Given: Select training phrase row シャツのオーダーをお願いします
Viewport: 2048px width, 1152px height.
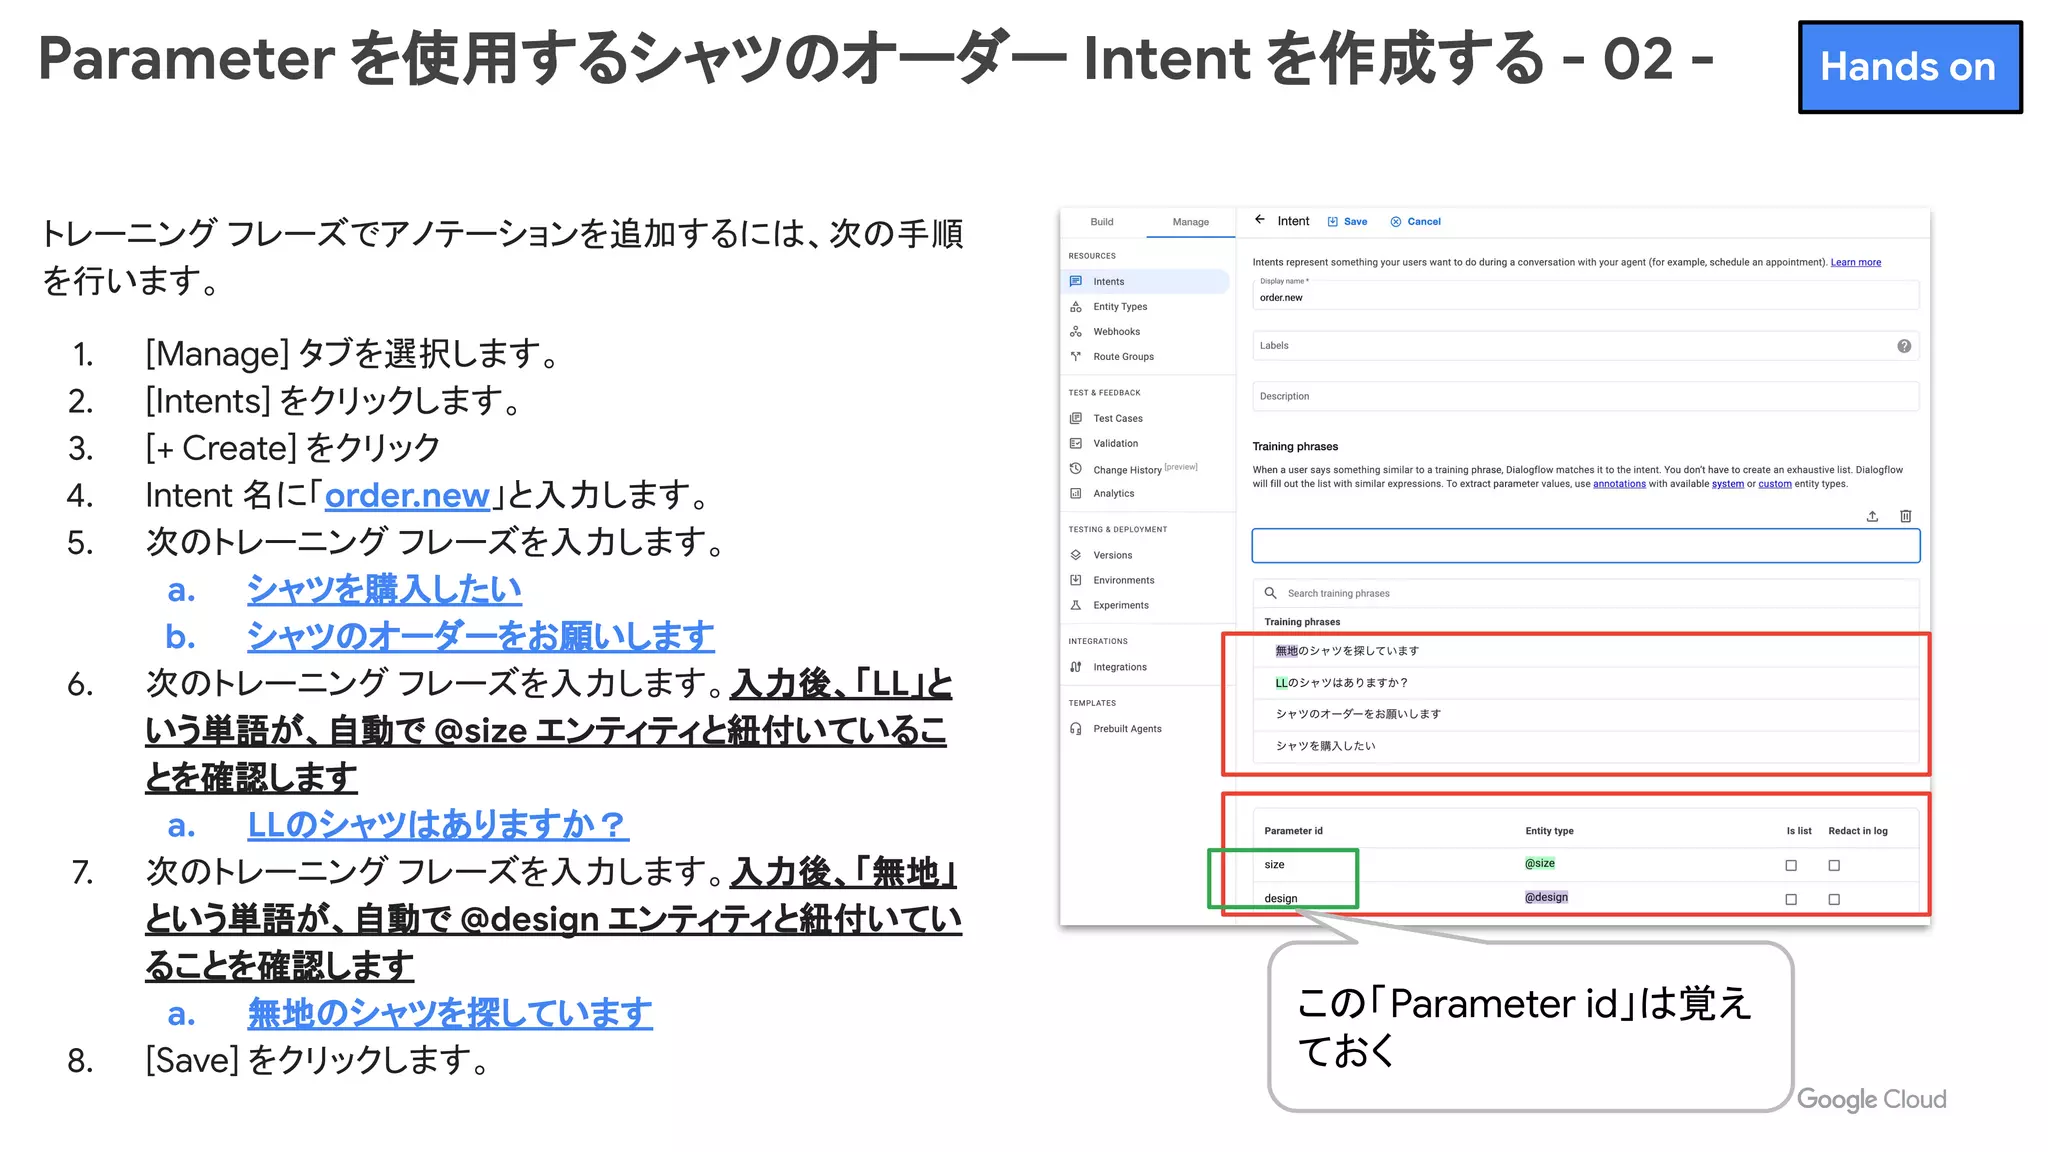Looking at the screenshot, I should pos(1586,714).
